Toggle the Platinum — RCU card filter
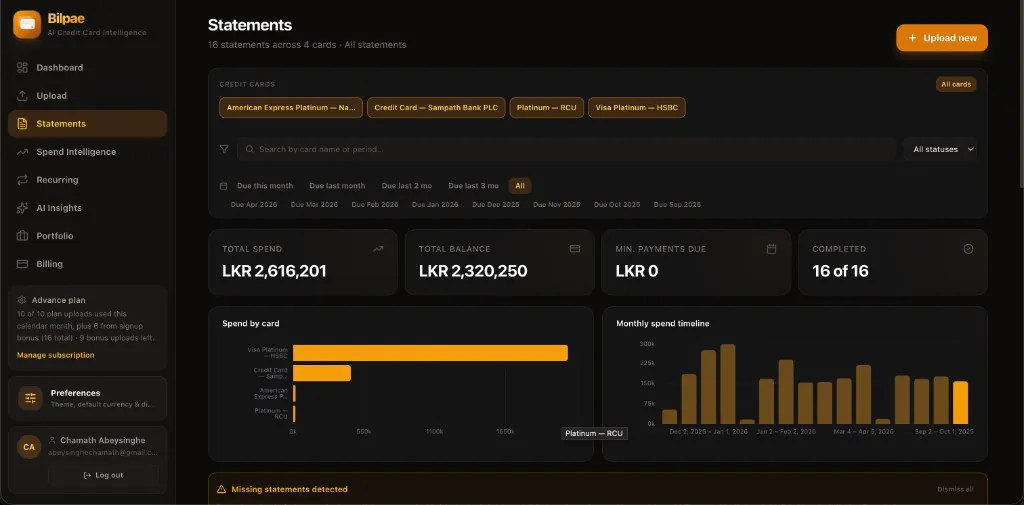The width and height of the screenshot is (1024, 505). tap(547, 108)
